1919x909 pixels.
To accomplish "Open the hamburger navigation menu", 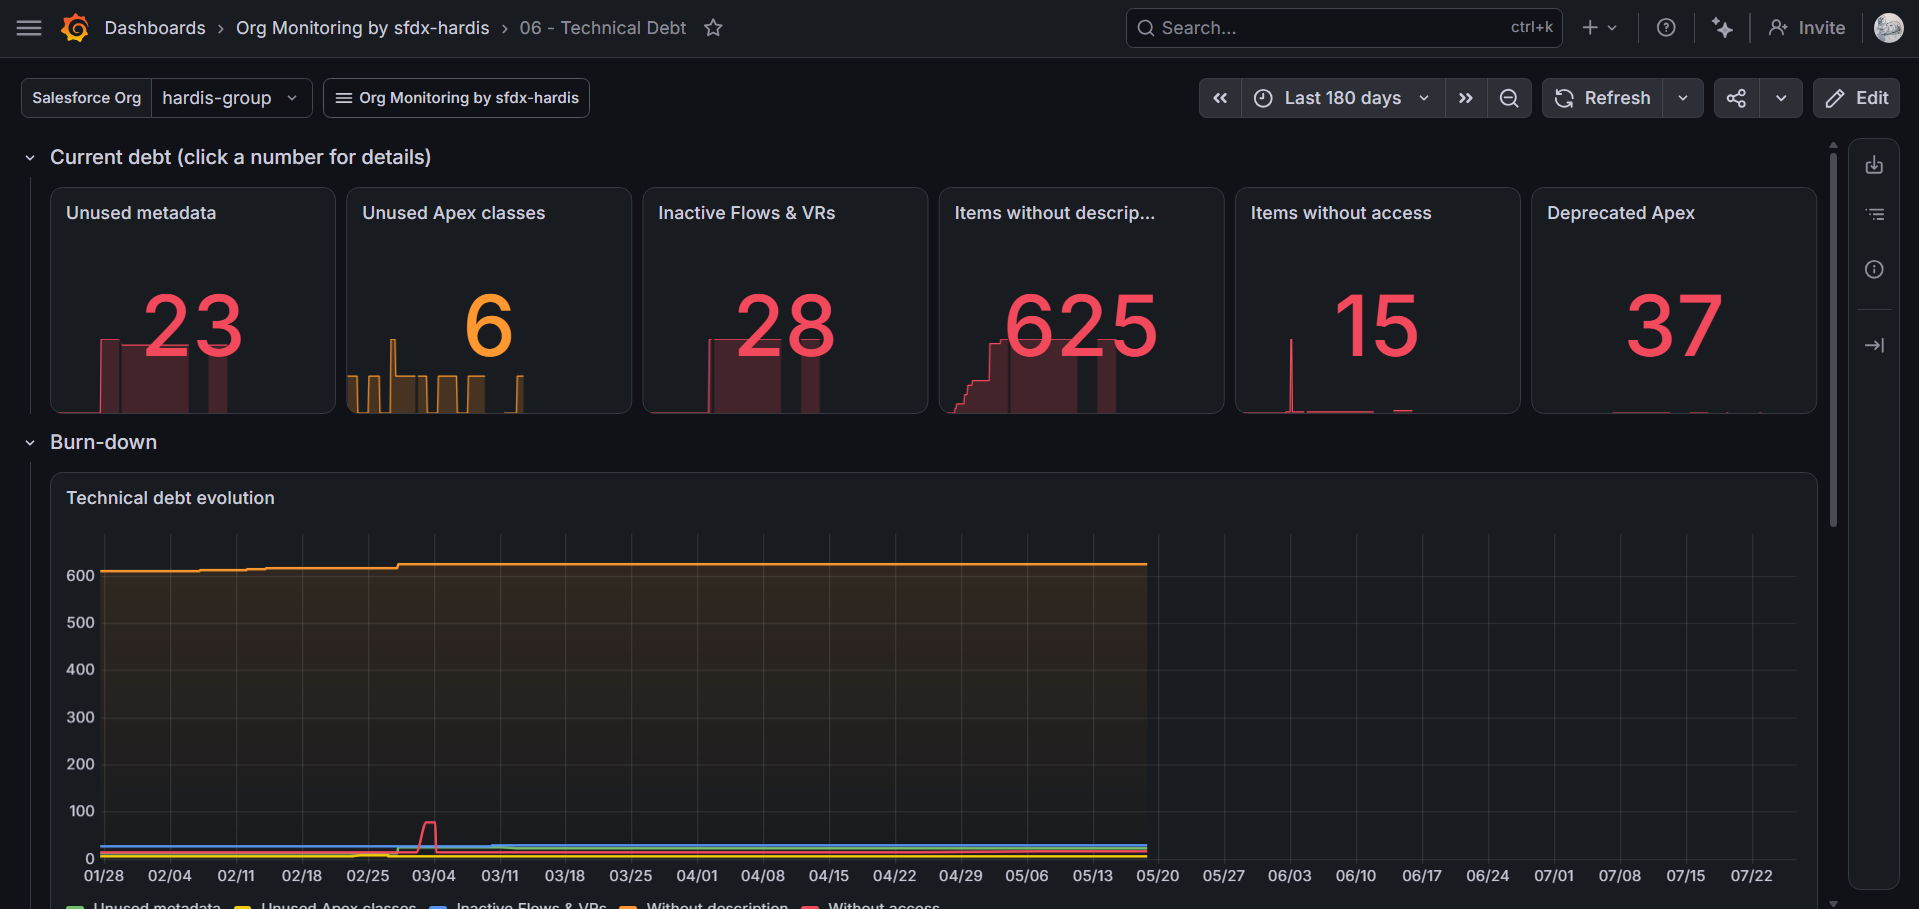I will (x=29, y=28).
